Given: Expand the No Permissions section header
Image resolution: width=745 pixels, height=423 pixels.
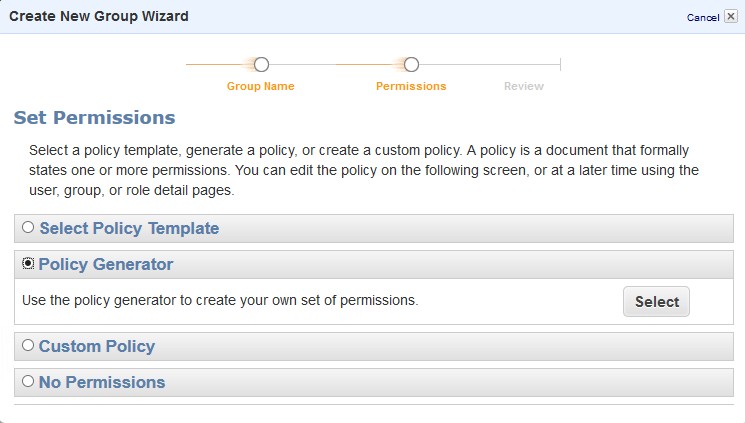Looking at the screenshot, I should pyautogui.click(x=102, y=383).
